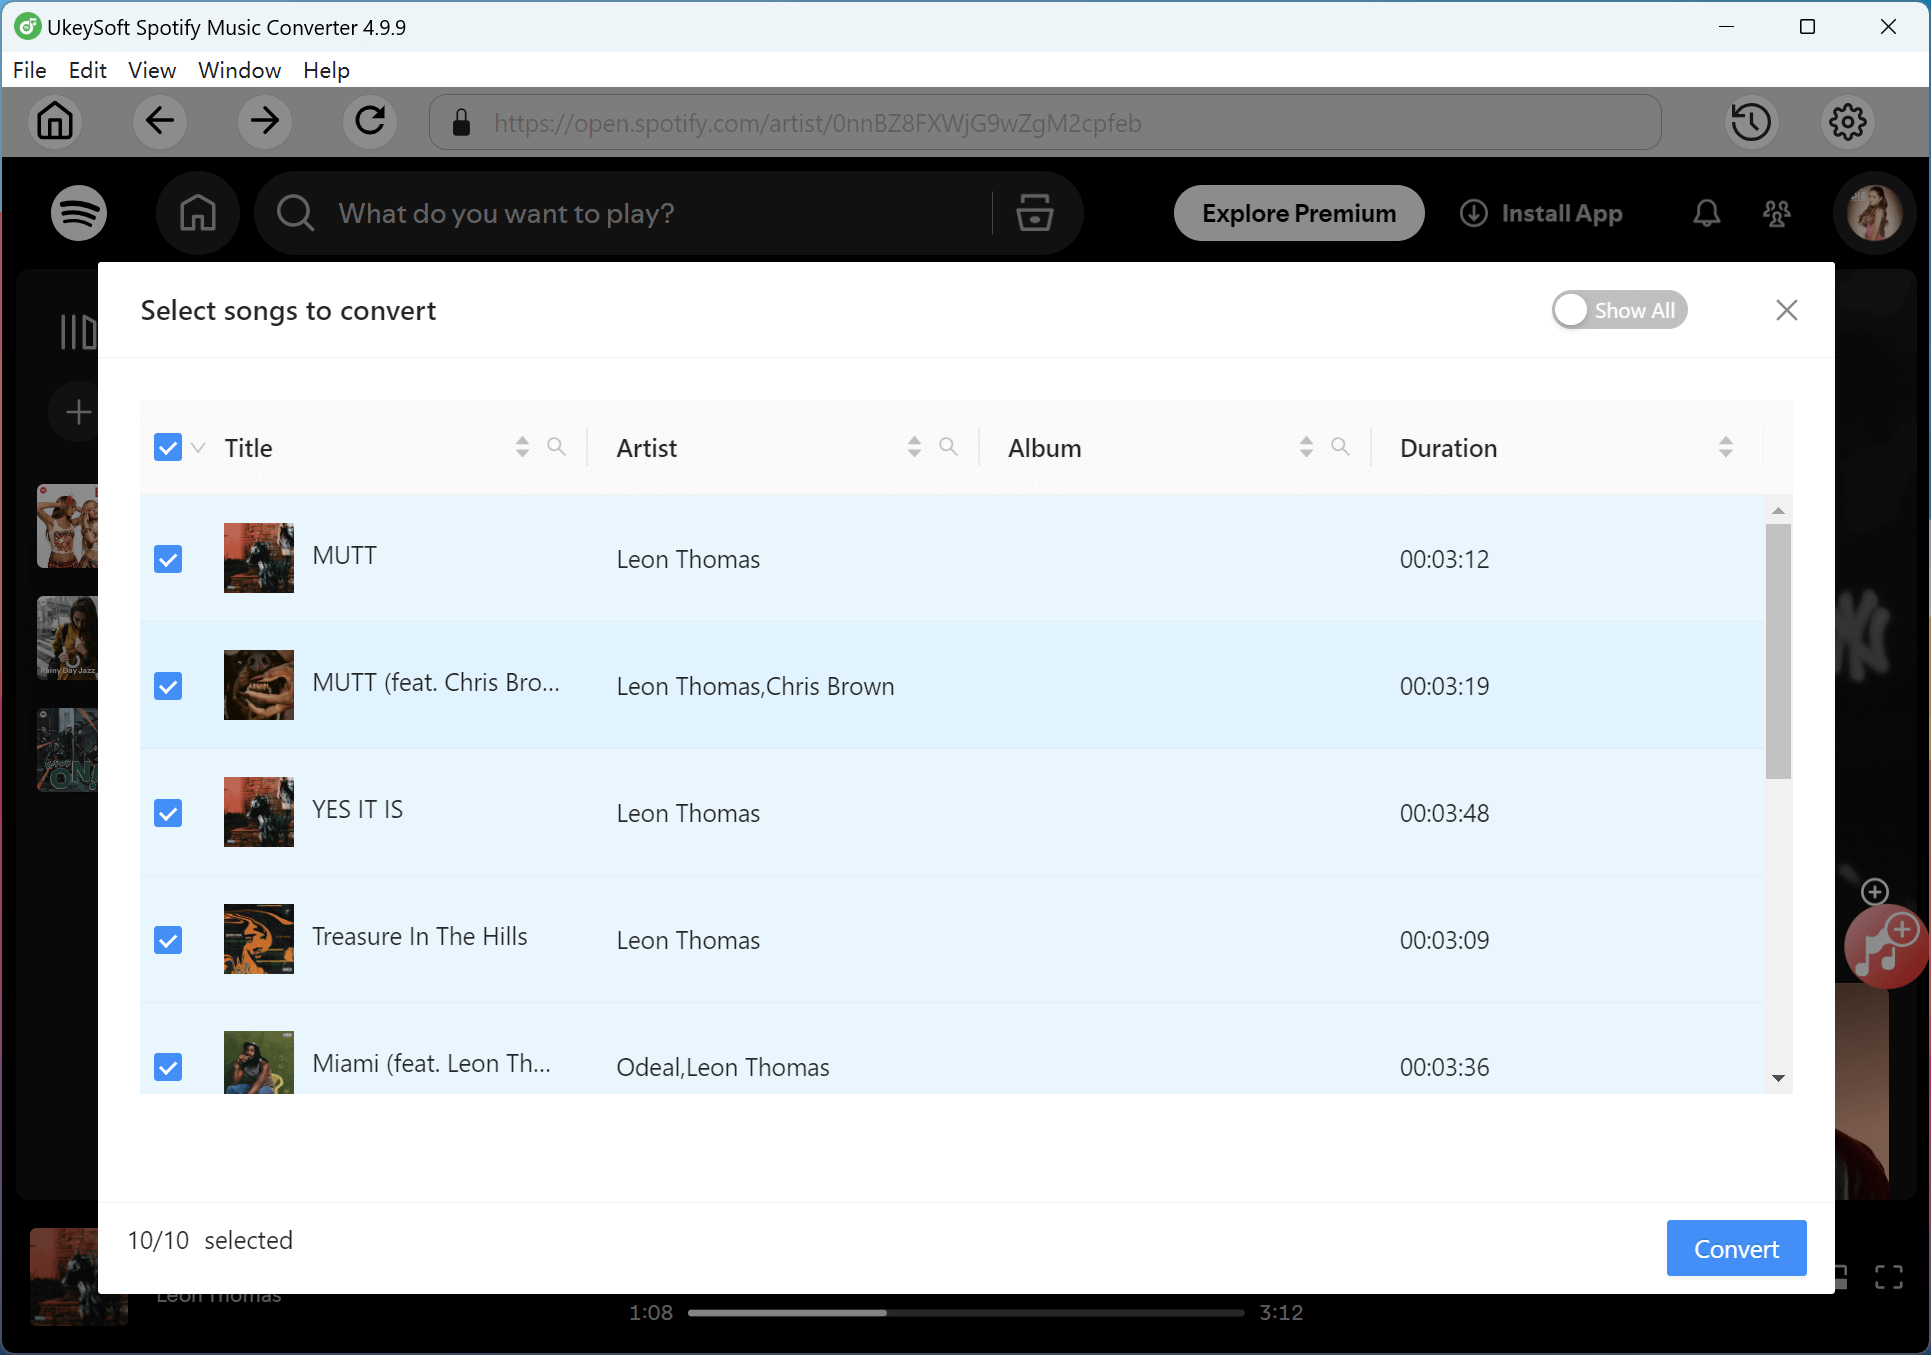Open the selection options dropdown arrow
The height and width of the screenshot is (1355, 1931).
pyautogui.click(x=197, y=449)
